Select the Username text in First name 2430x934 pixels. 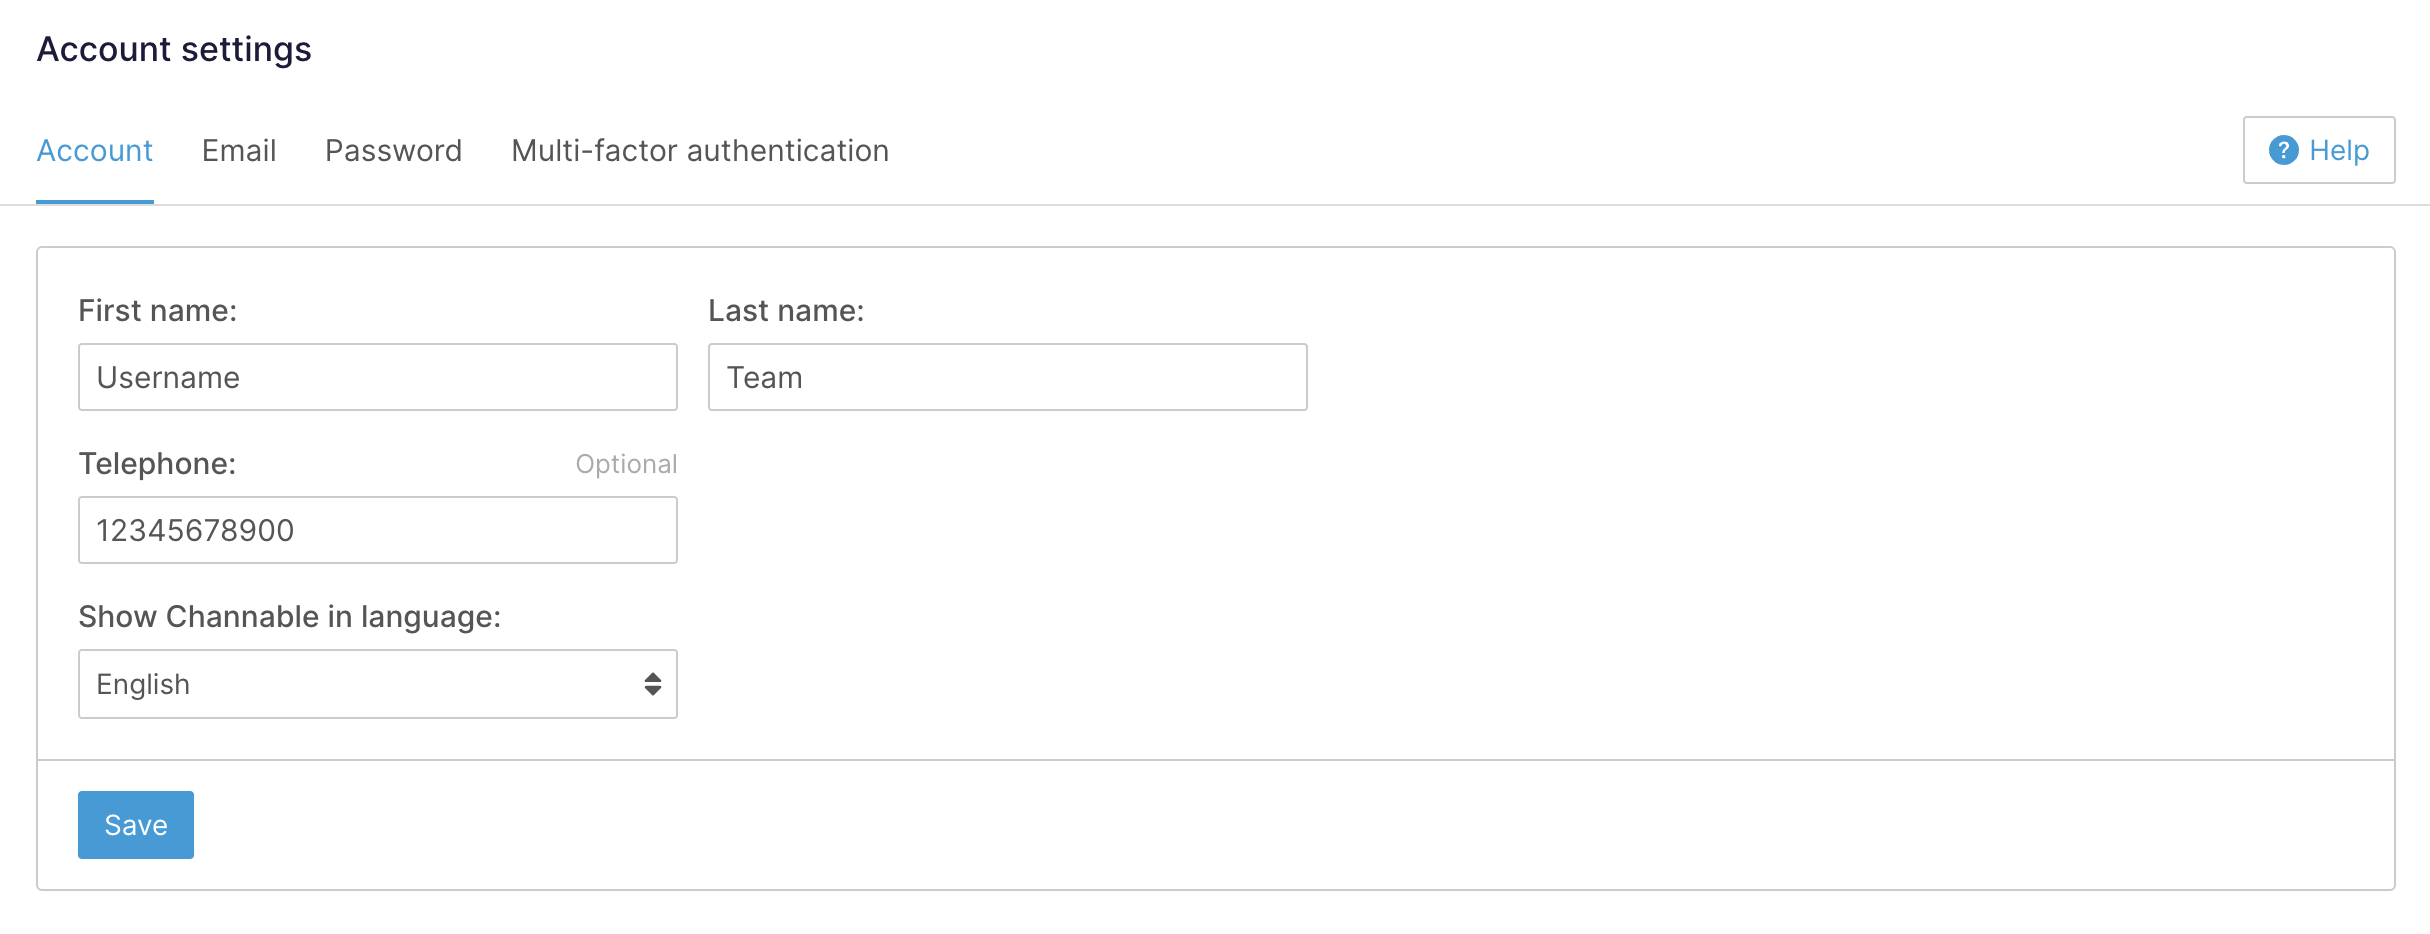[168, 377]
